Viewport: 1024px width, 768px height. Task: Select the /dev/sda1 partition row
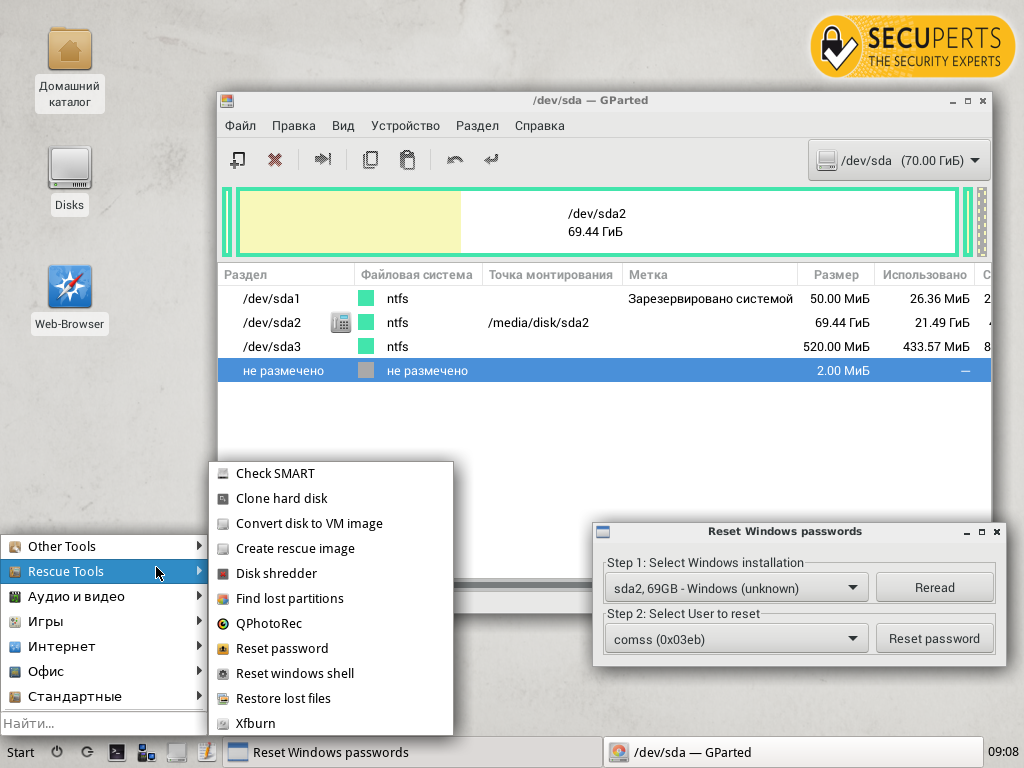click(604, 298)
